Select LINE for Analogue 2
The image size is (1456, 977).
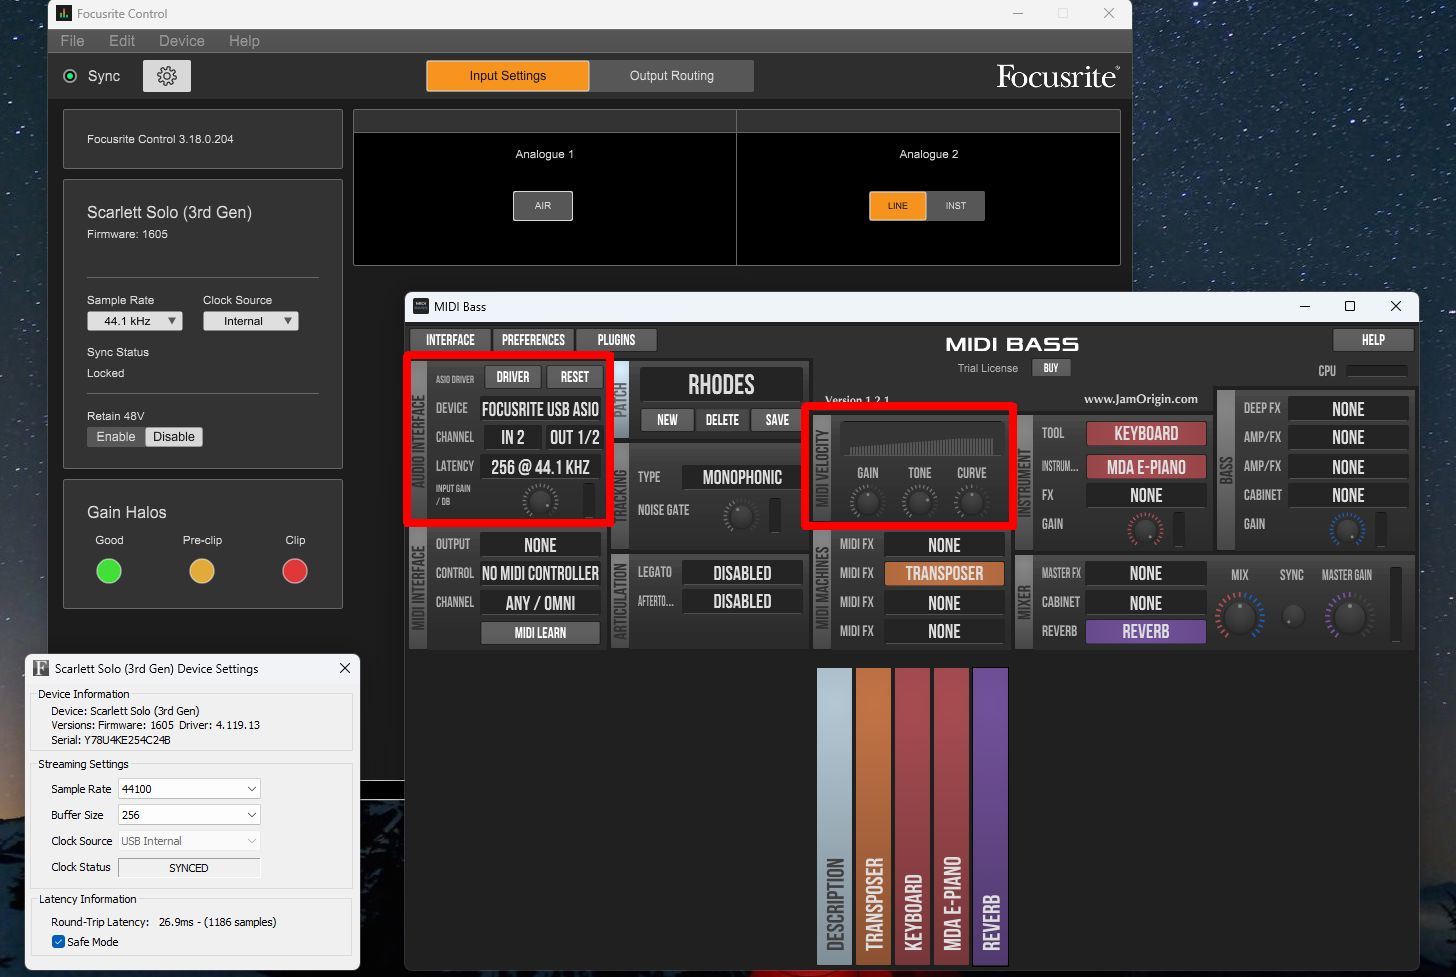[x=898, y=206]
